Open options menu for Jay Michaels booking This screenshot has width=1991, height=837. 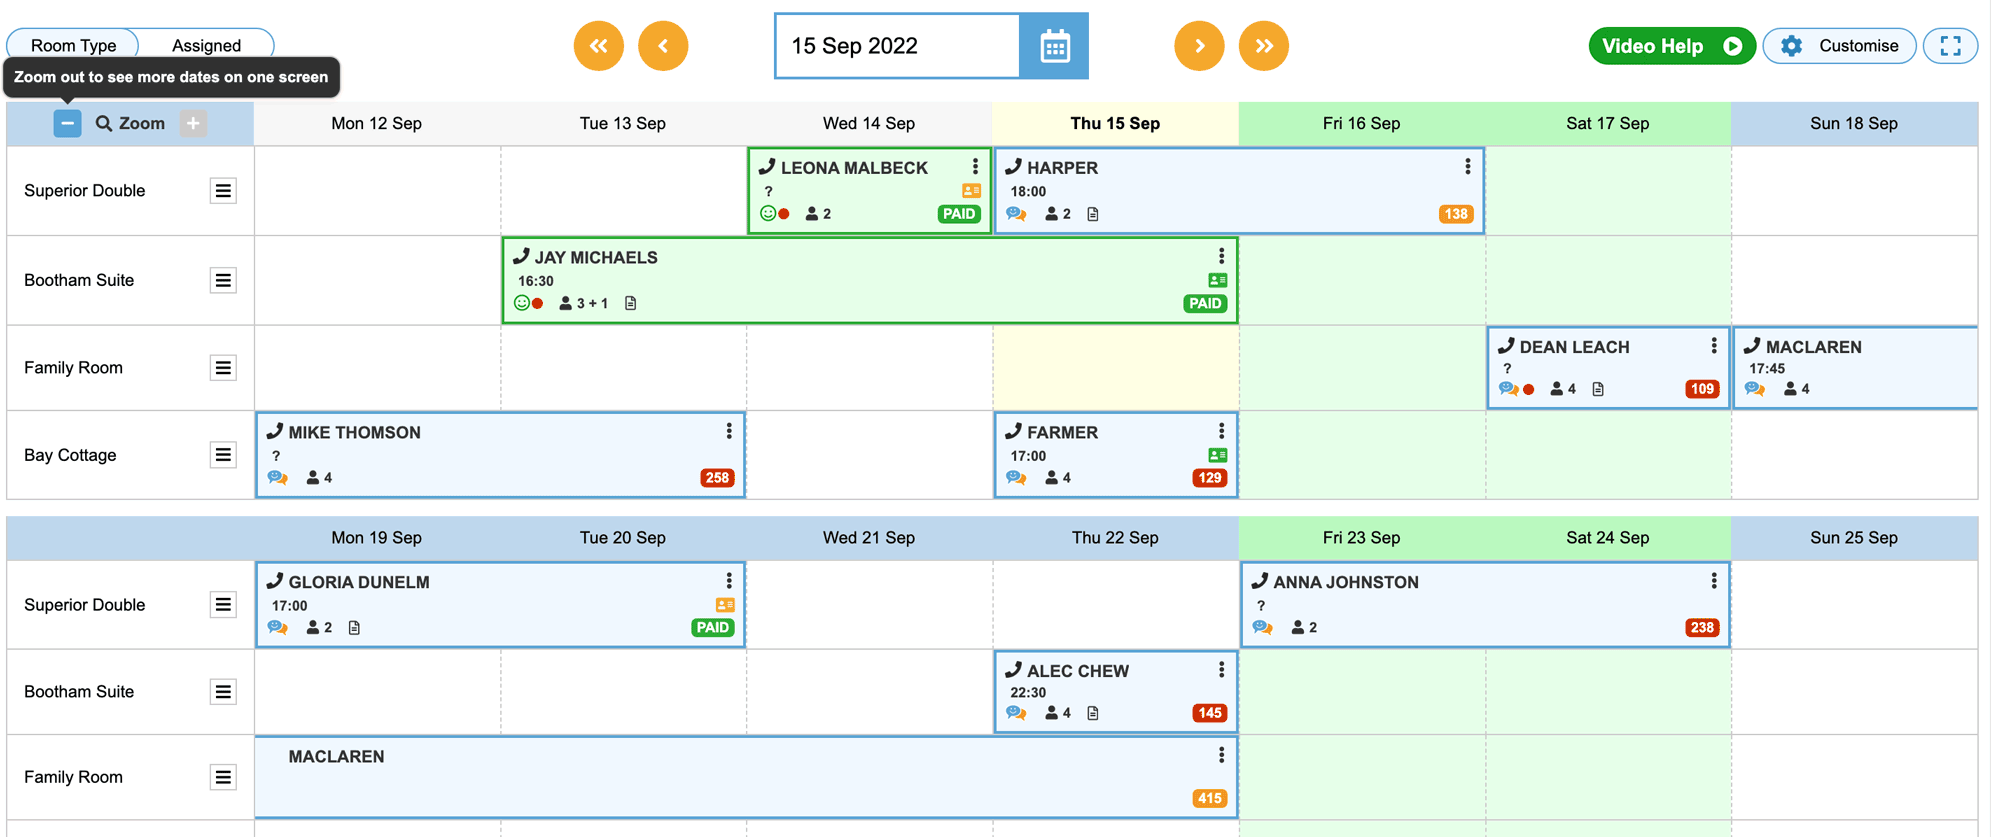click(x=1221, y=257)
